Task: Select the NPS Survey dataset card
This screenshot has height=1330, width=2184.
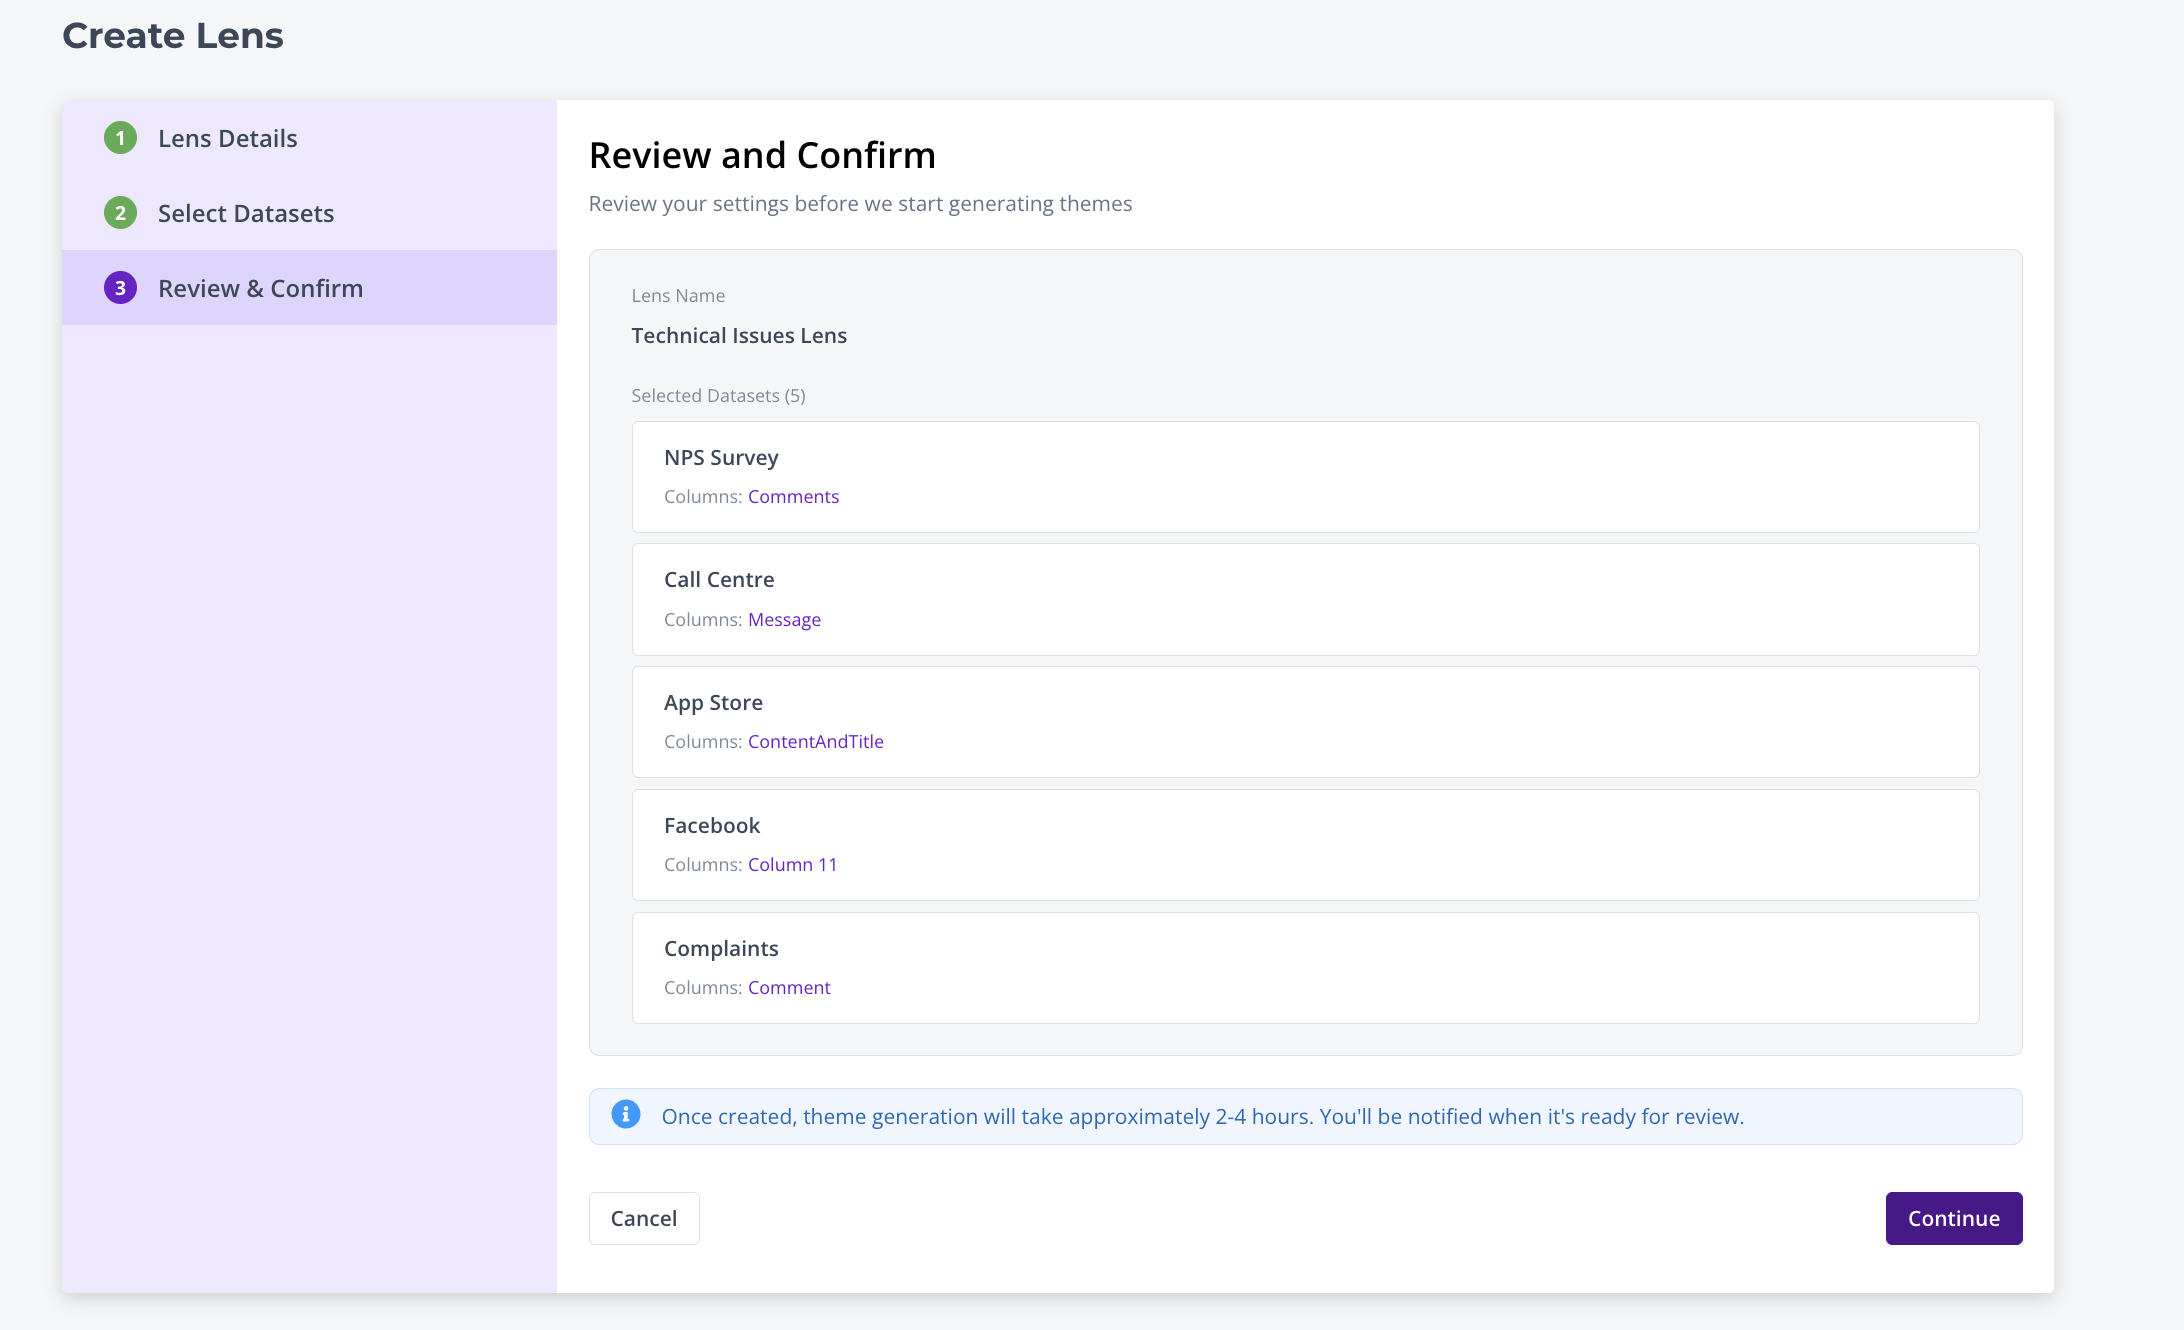Action: [1305, 476]
